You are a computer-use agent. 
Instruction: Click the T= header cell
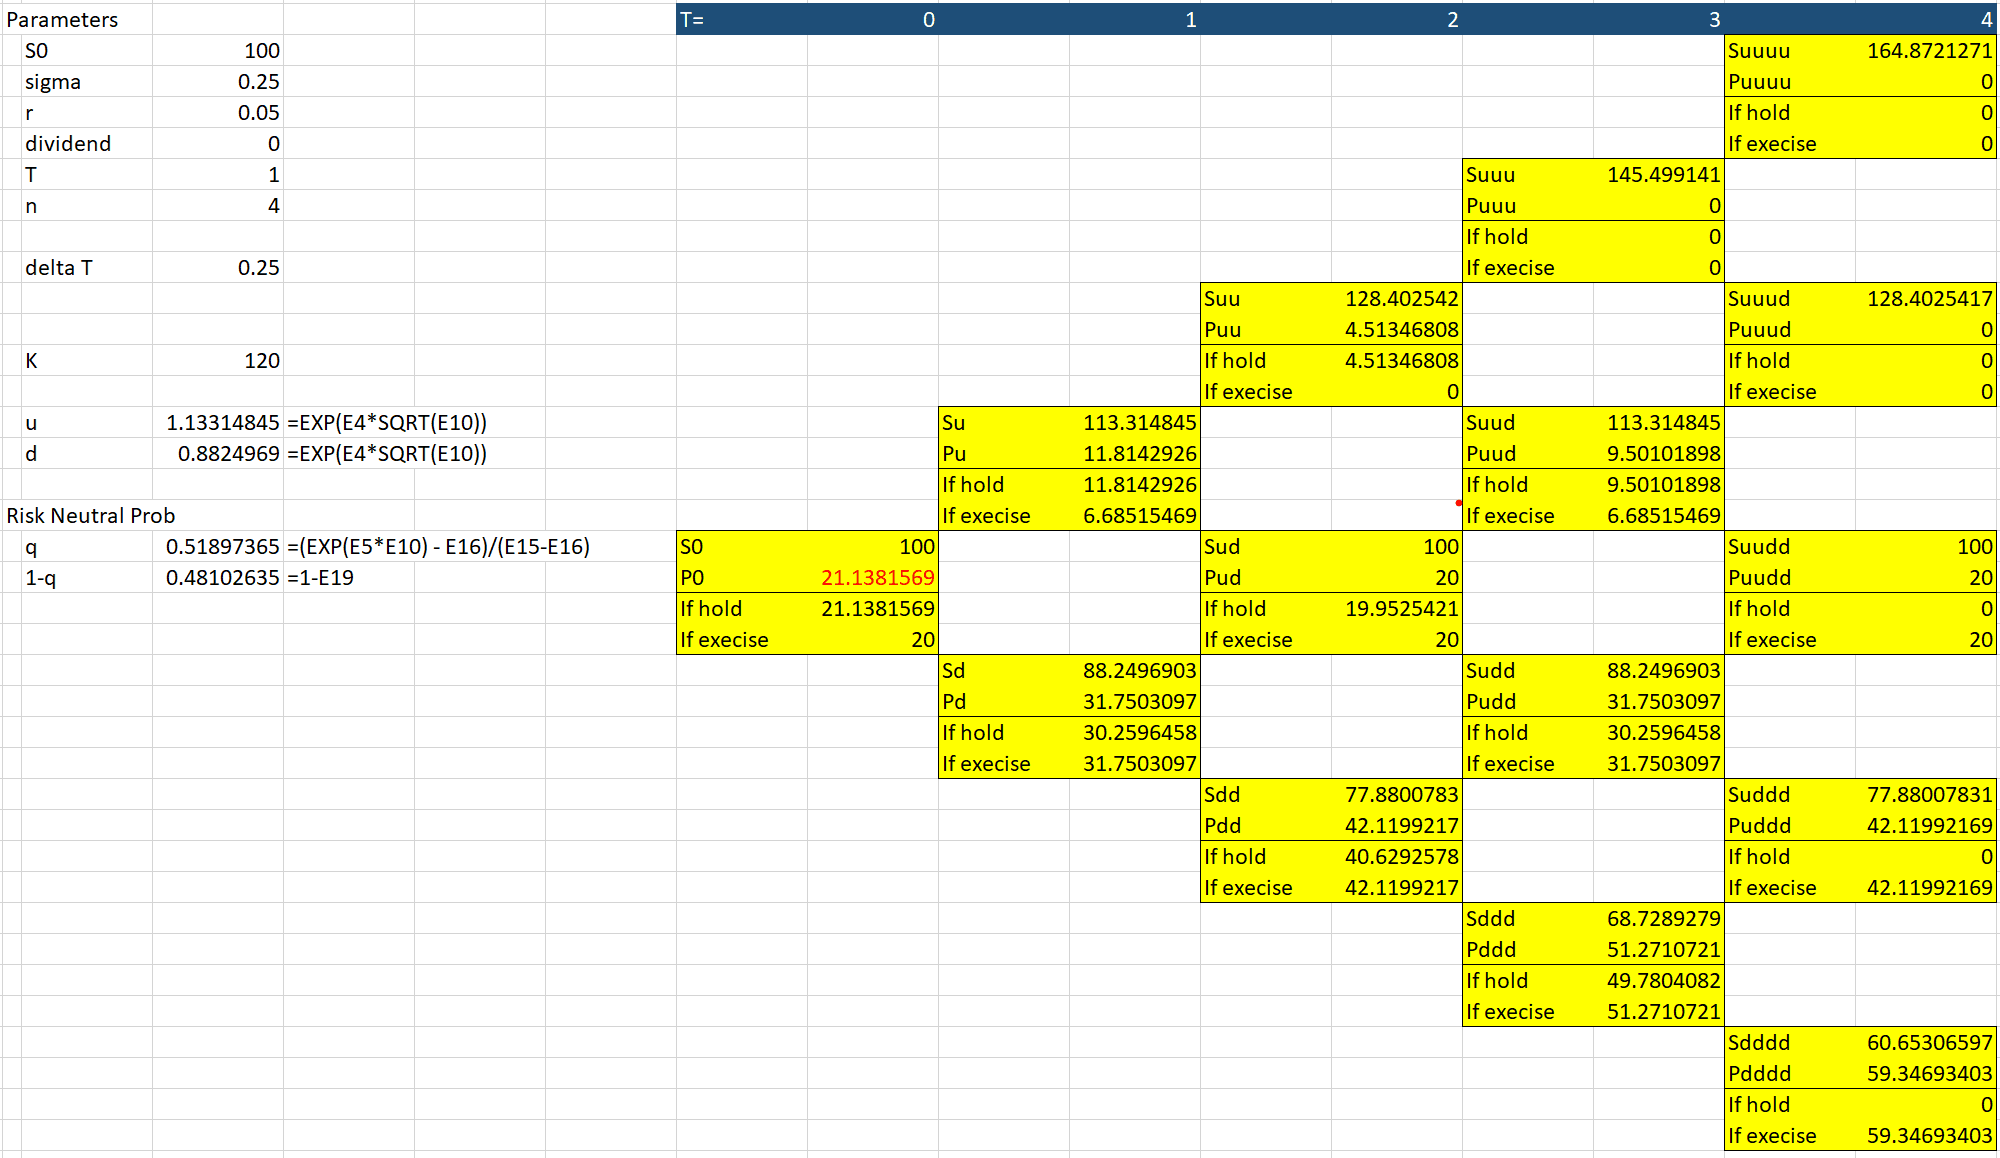point(742,20)
